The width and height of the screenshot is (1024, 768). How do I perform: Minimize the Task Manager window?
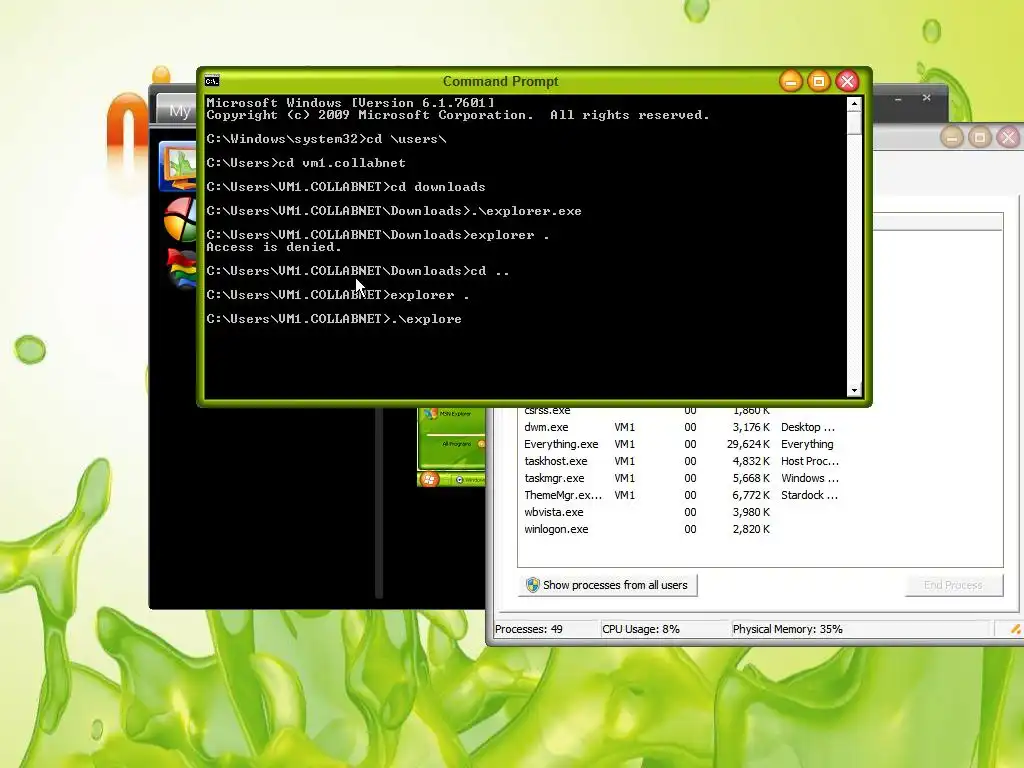(x=952, y=138)
